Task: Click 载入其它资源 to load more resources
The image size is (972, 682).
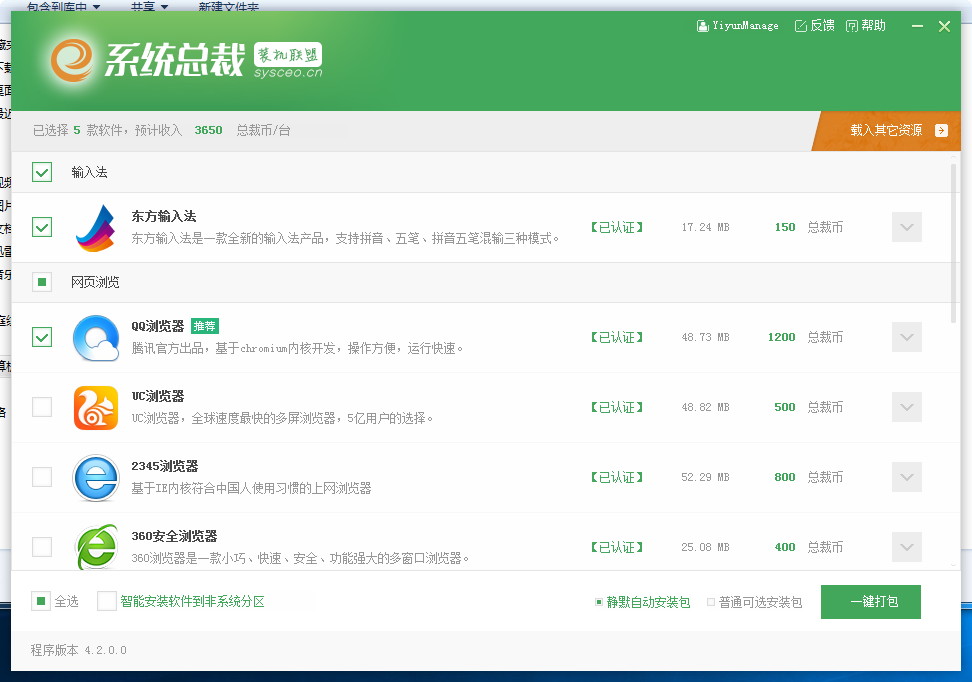Action: point(886,131)
